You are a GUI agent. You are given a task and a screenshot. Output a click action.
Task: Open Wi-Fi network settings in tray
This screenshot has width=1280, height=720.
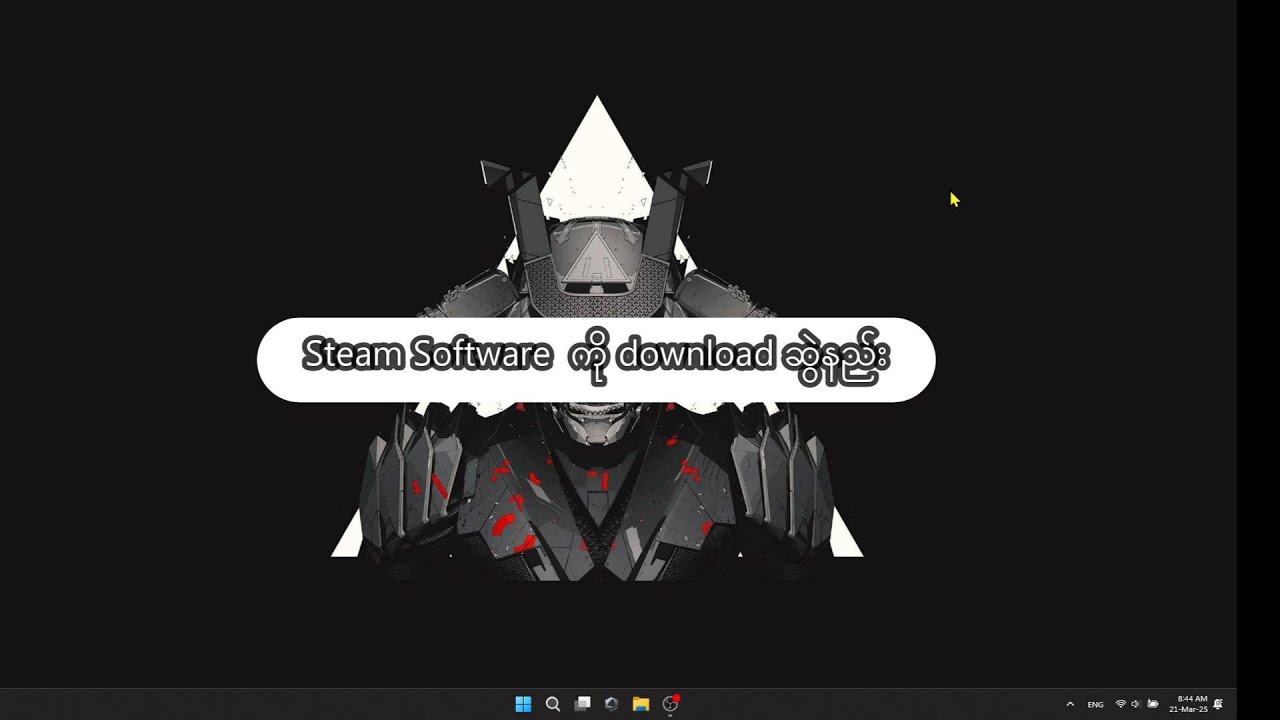click(1121, 704)
